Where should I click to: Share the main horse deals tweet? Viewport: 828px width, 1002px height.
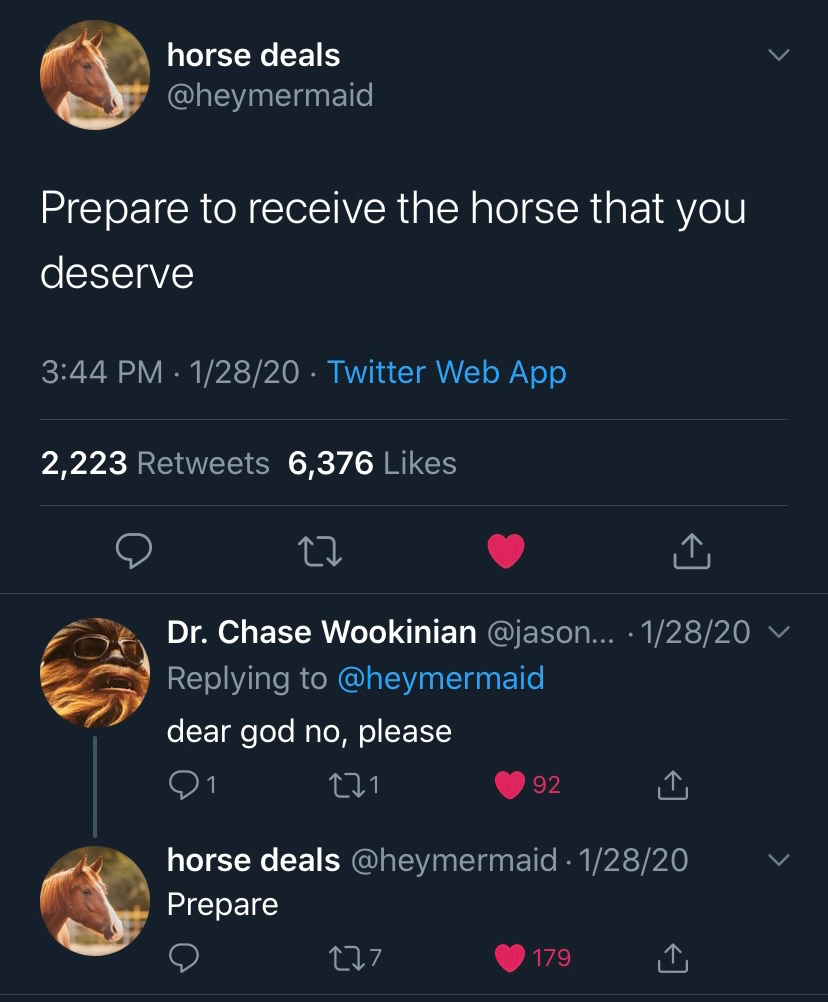point(693,550)
